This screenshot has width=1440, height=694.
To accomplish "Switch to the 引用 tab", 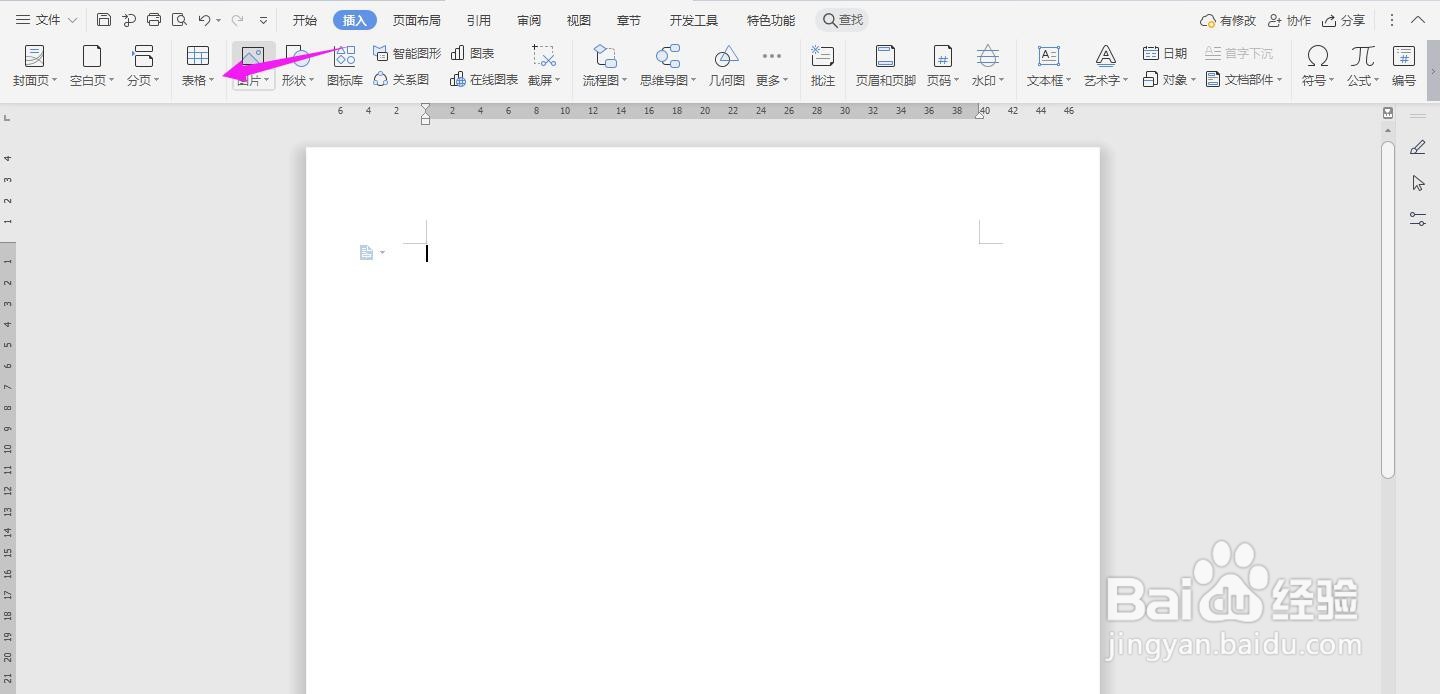I will [478, 20].
